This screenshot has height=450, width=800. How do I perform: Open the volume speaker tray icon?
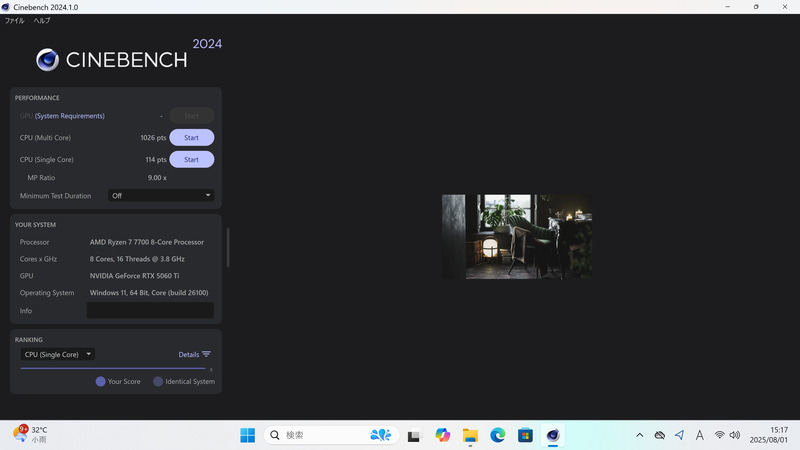coord(735,435)
